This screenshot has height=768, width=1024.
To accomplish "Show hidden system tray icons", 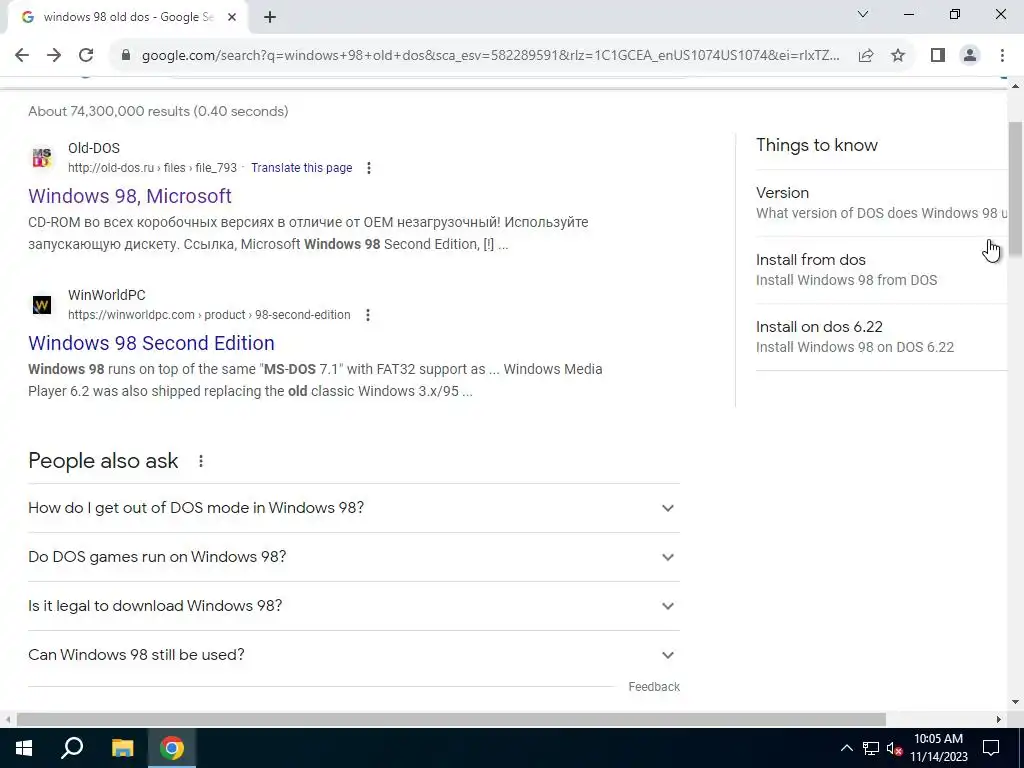I will point(846,748).
